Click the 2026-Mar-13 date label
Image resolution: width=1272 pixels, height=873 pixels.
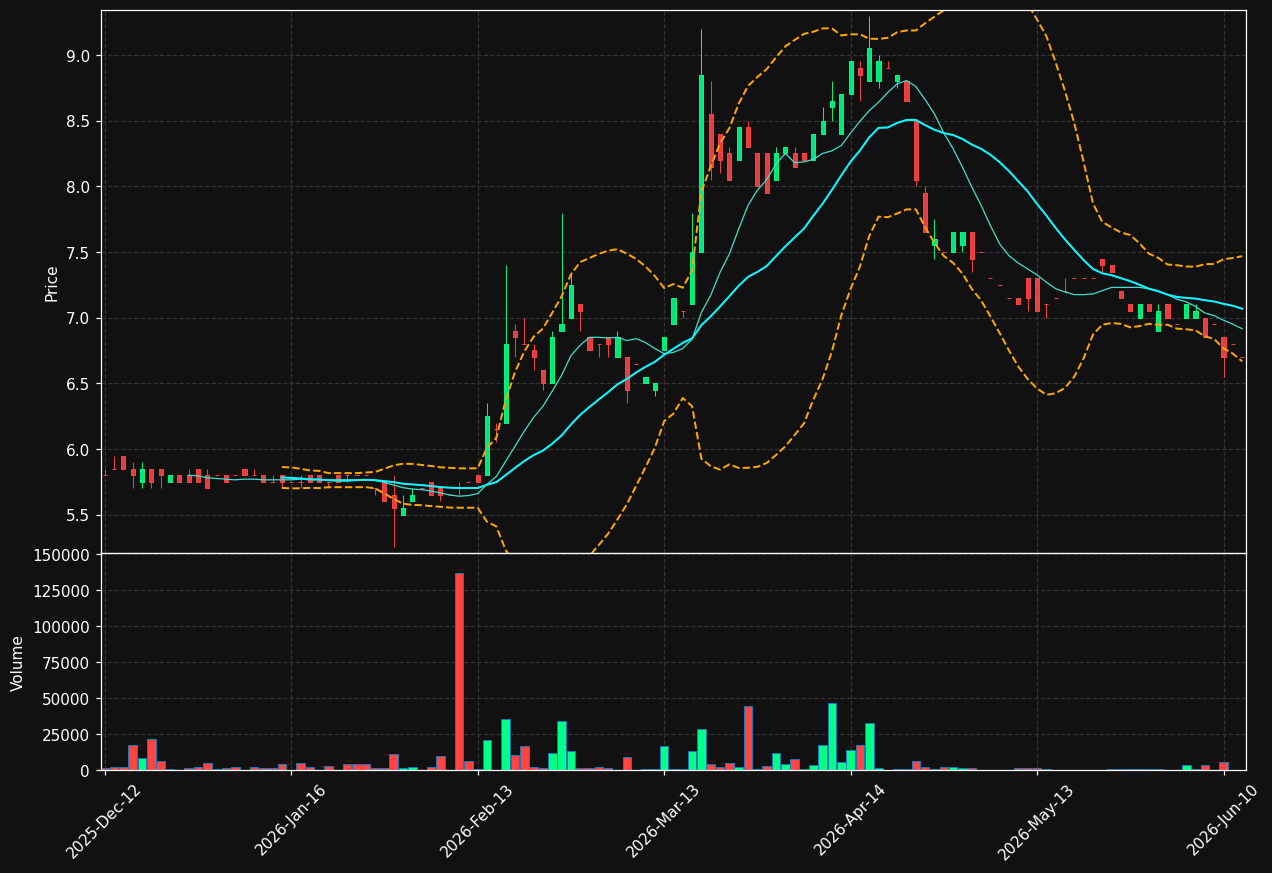[x=663, y=820]
